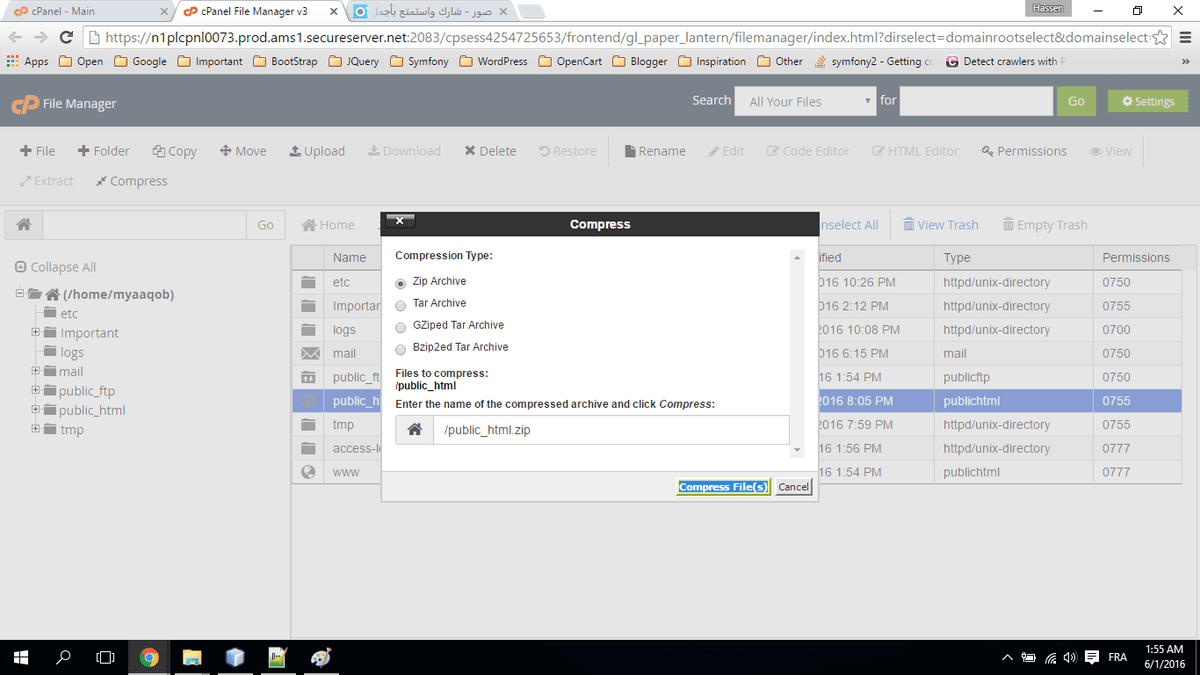Open the Windows Start menu
1200x675 pixels.
pos(22,657)
